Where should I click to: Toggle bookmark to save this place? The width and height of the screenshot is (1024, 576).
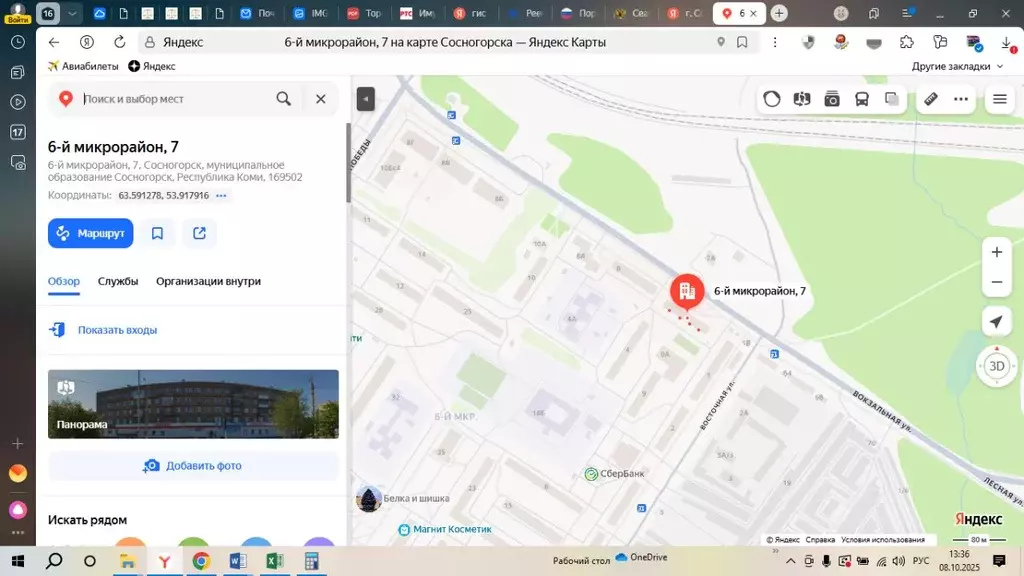pos(157,232)
